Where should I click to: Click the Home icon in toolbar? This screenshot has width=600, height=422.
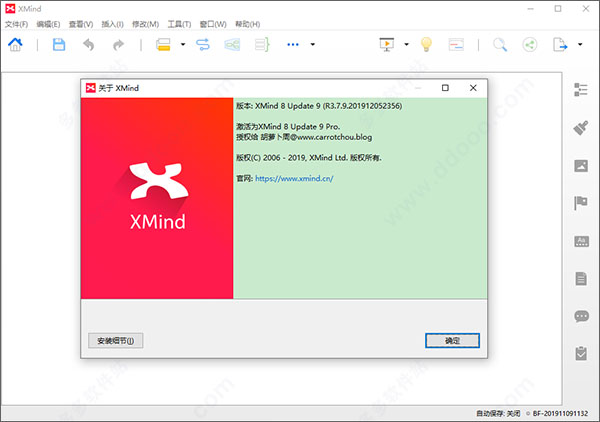click(x=15, y=44)
